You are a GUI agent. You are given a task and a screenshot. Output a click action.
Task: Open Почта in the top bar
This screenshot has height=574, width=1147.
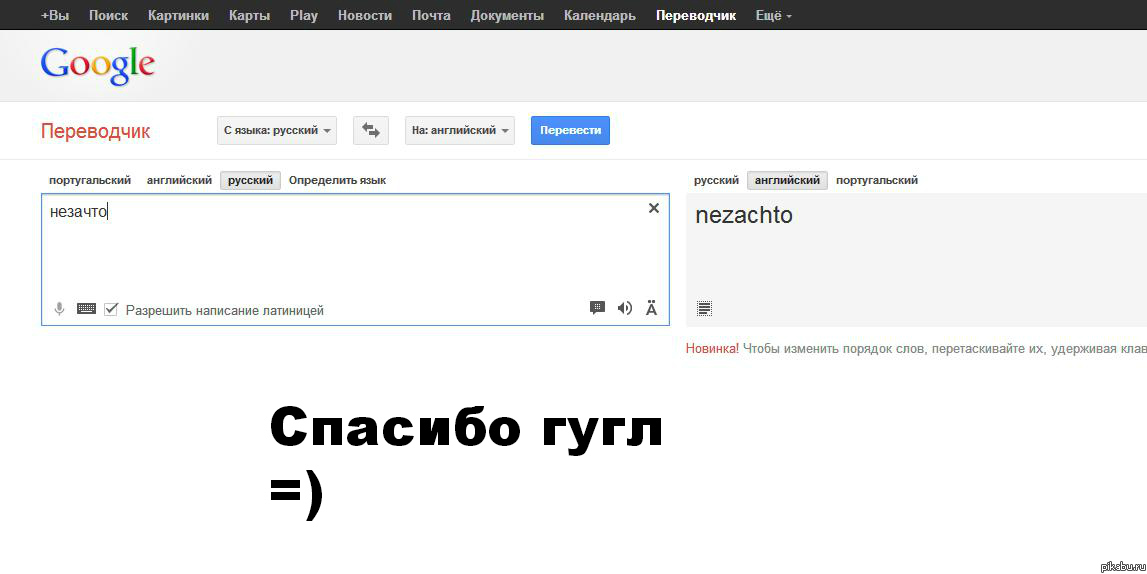coord(431,15)
